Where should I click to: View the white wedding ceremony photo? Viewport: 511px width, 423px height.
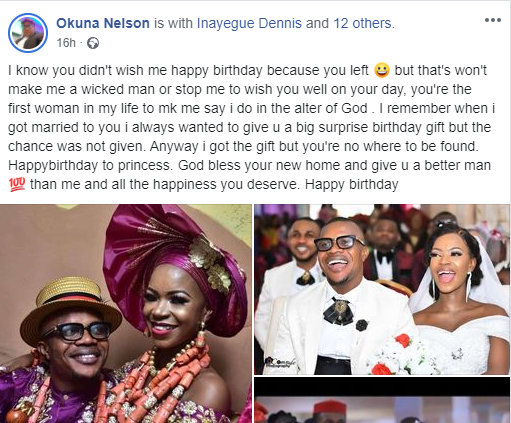[382, 289]
